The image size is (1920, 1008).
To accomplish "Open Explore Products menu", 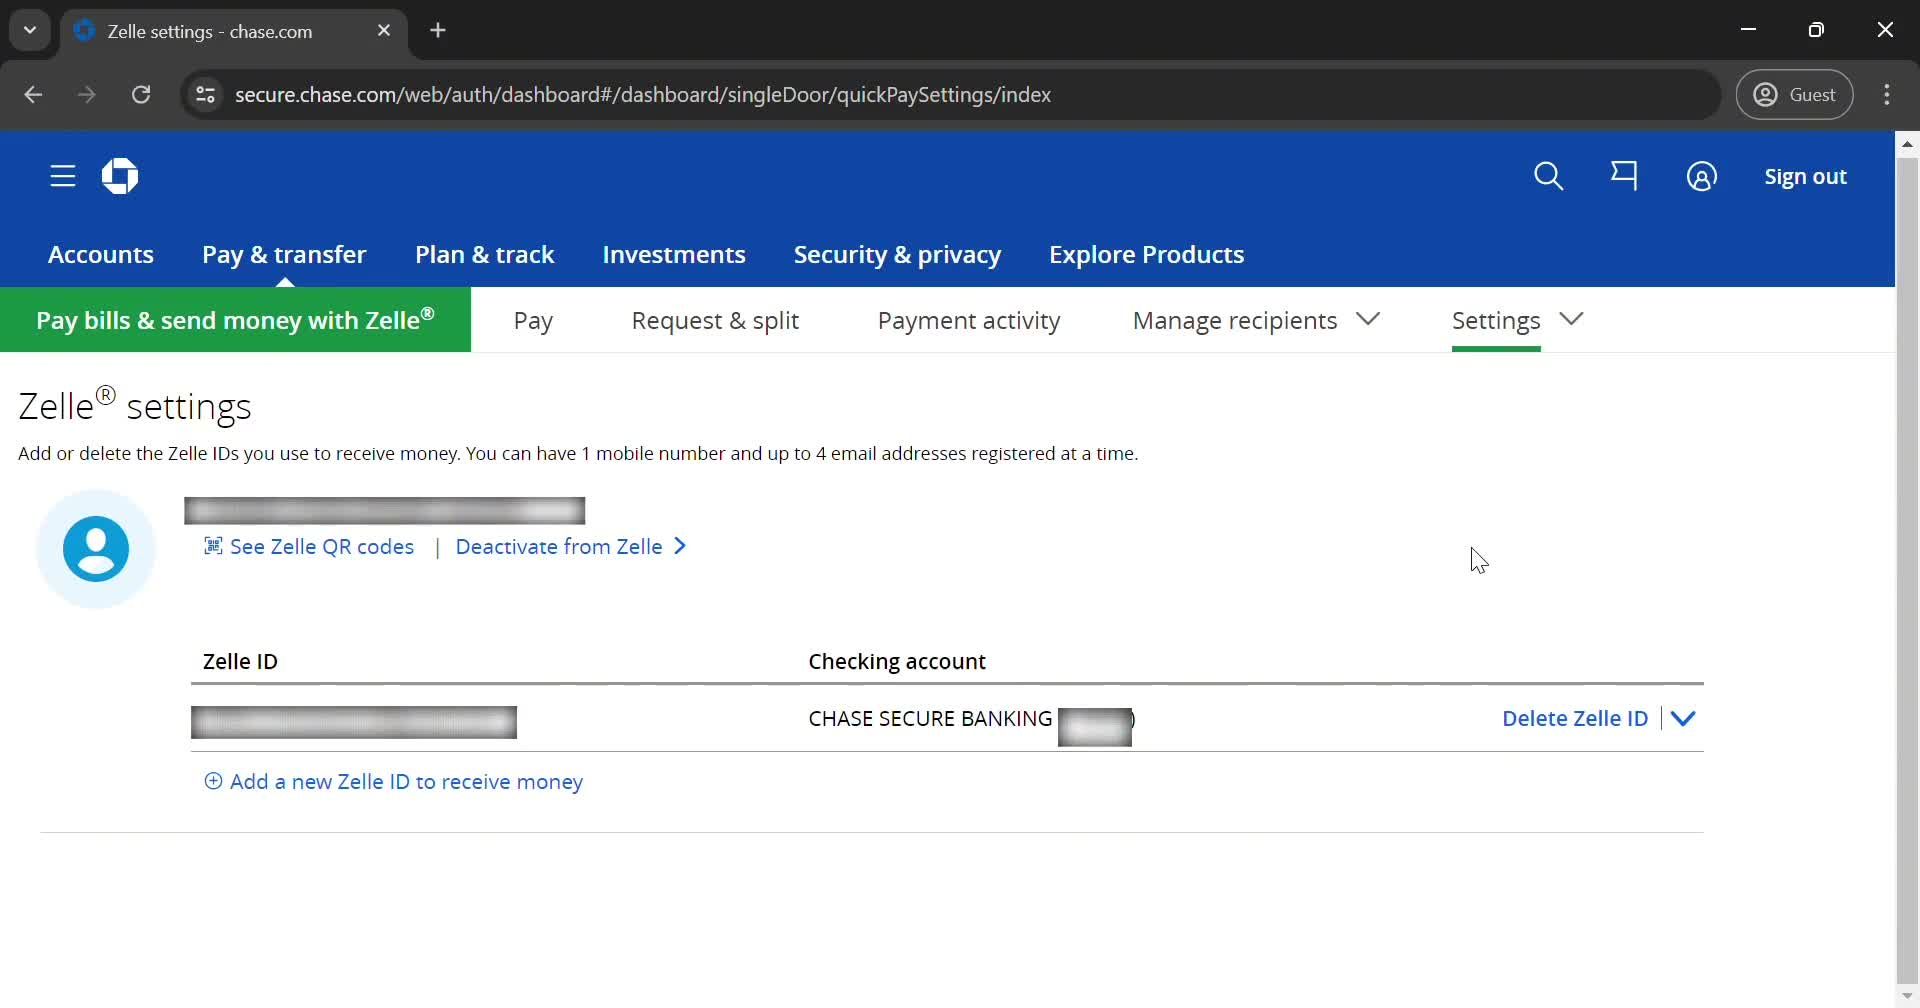I will 1146,254.
